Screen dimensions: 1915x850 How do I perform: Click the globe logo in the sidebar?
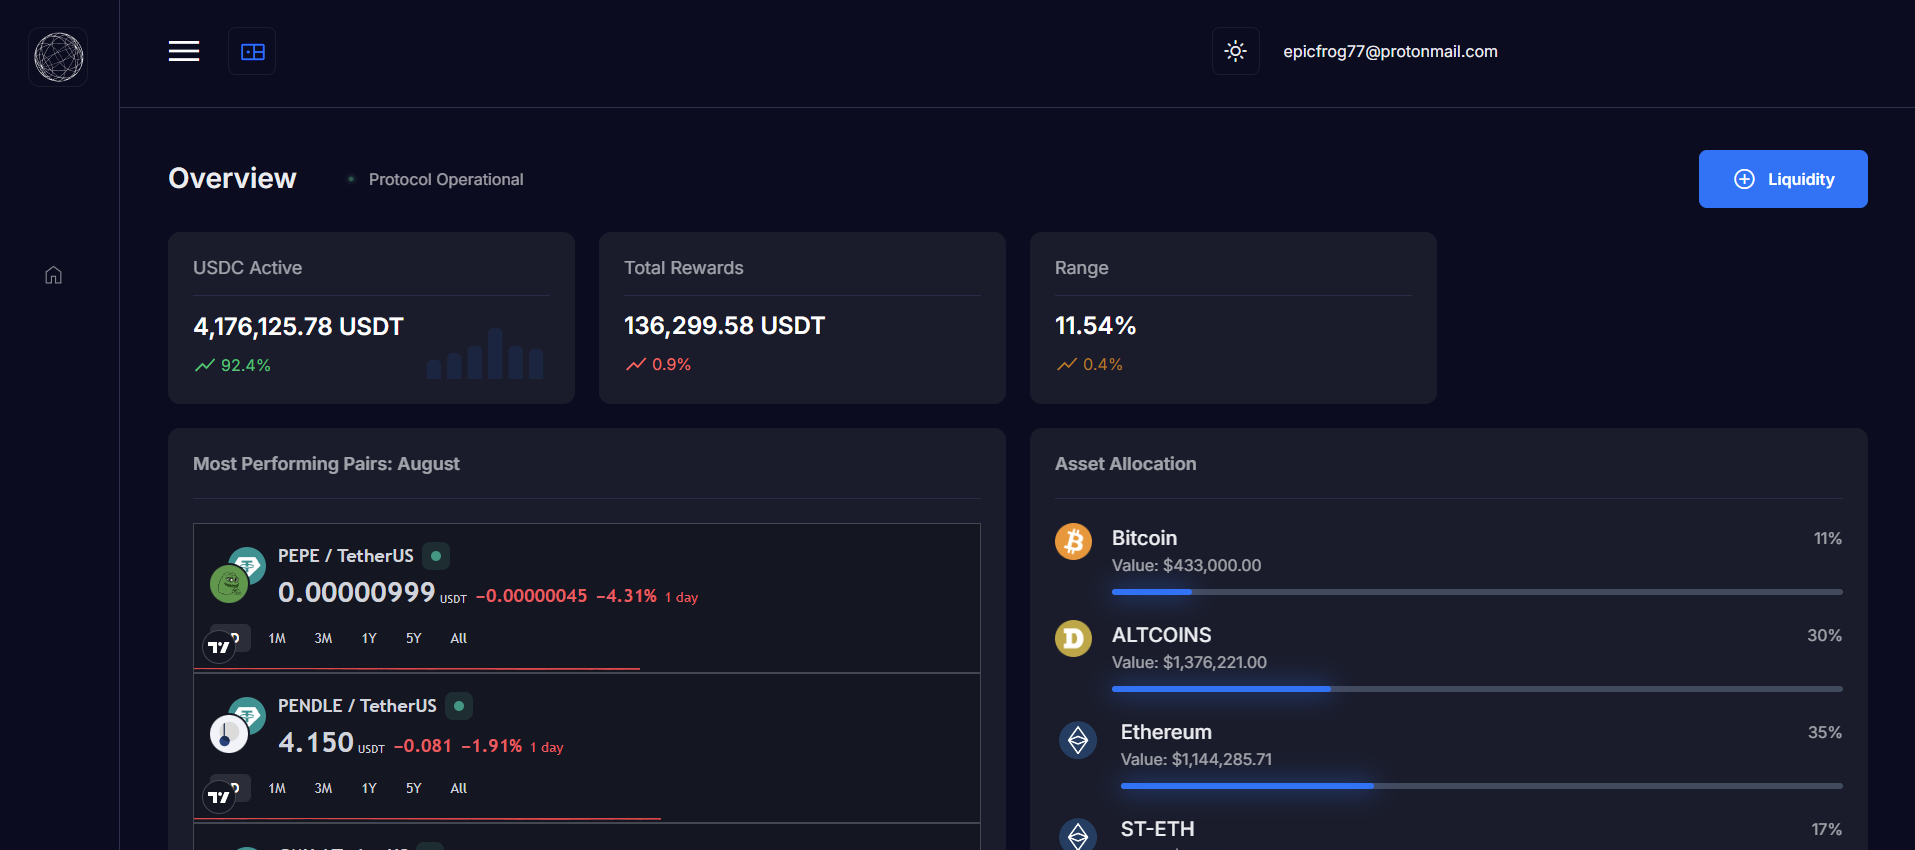[59, 57]
